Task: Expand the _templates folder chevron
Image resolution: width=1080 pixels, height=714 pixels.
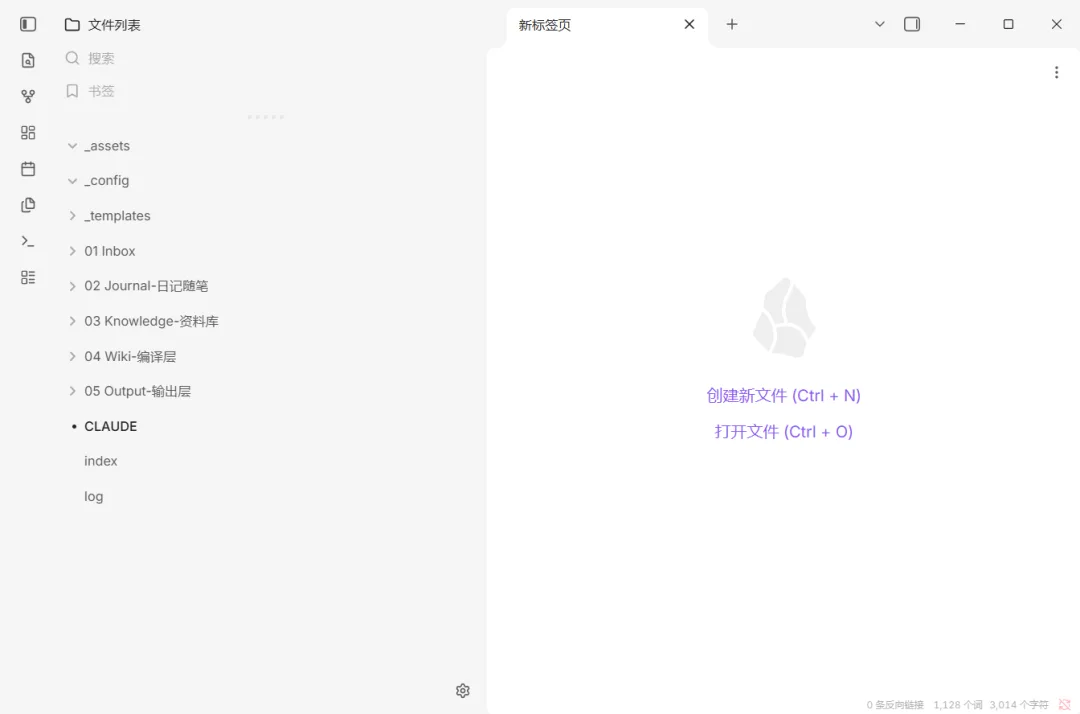Action: [72, 216]
